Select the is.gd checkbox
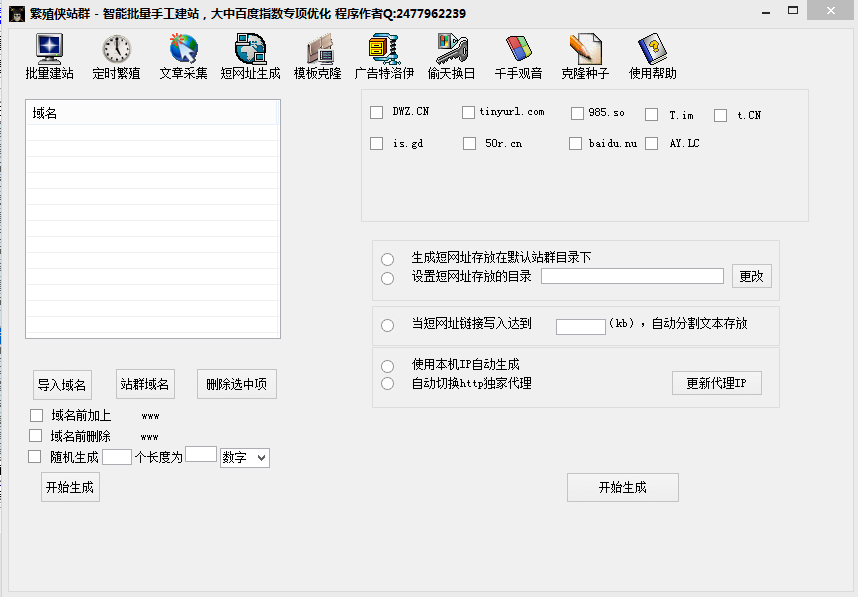Viewport: 858px width, 597px height. [376, 143]
